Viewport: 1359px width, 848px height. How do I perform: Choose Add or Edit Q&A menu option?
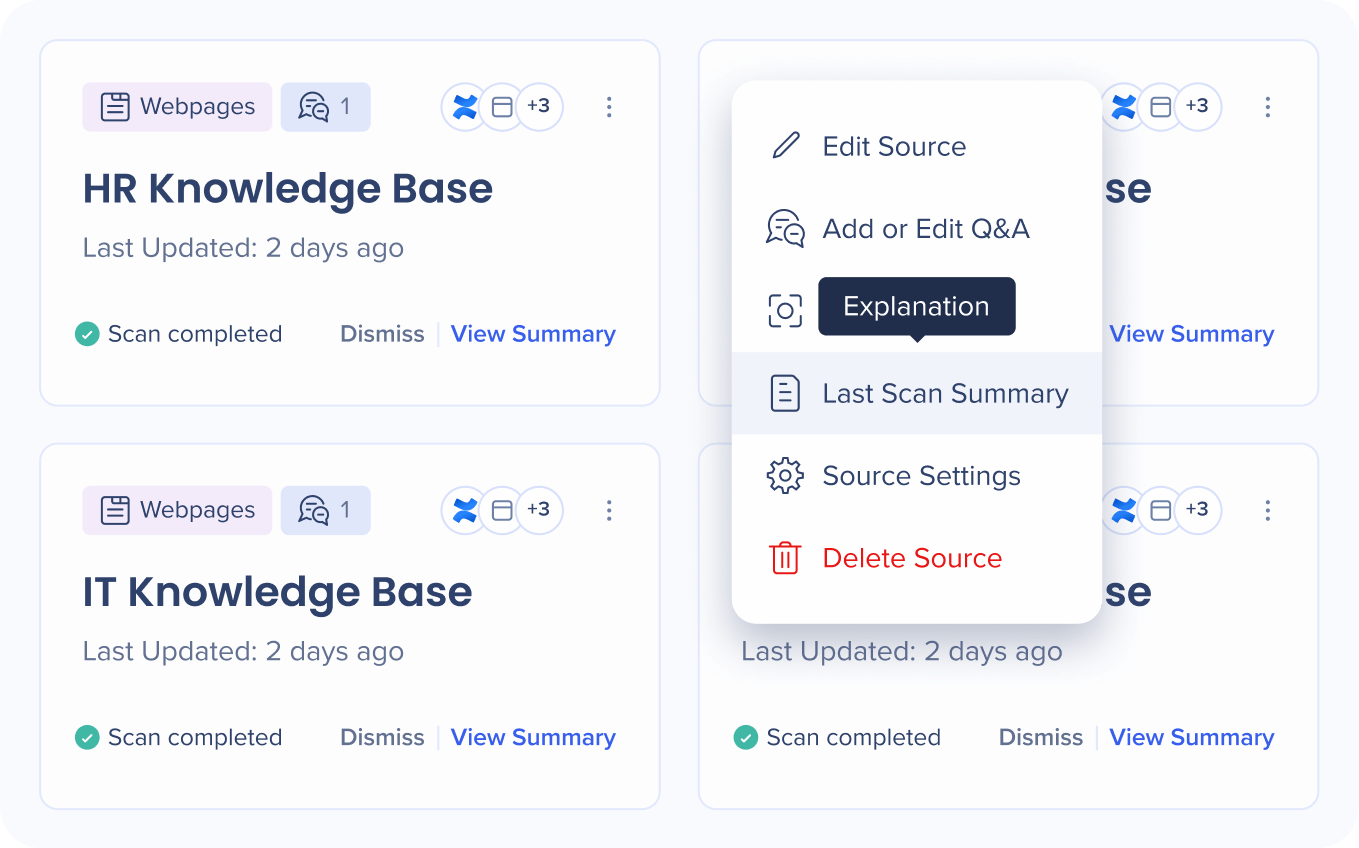[925, 229]
